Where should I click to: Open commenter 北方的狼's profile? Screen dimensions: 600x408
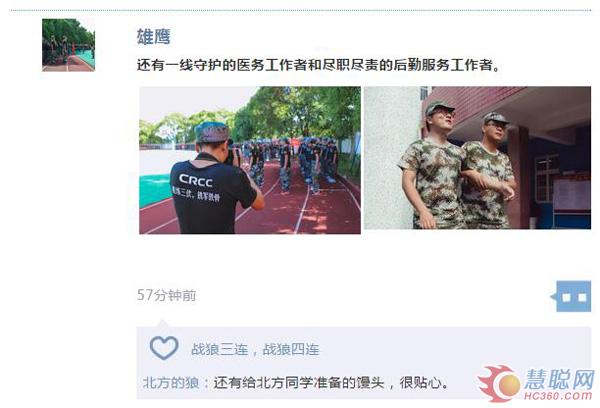point(171,383)
